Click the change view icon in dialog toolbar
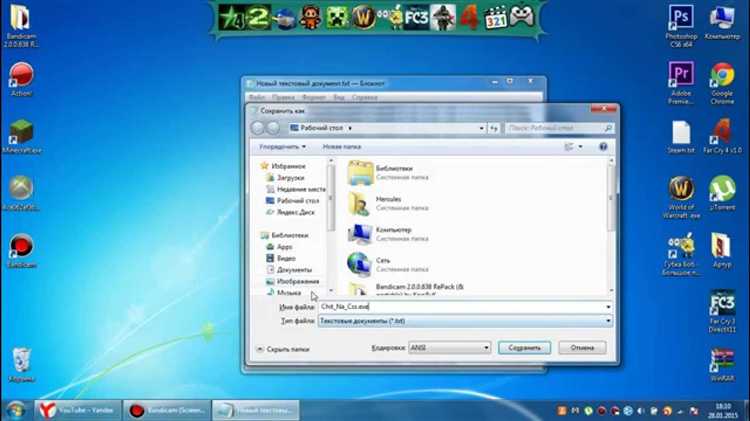Image resolution: width=750 pixels, height=421 pixels. pos(569,147)
